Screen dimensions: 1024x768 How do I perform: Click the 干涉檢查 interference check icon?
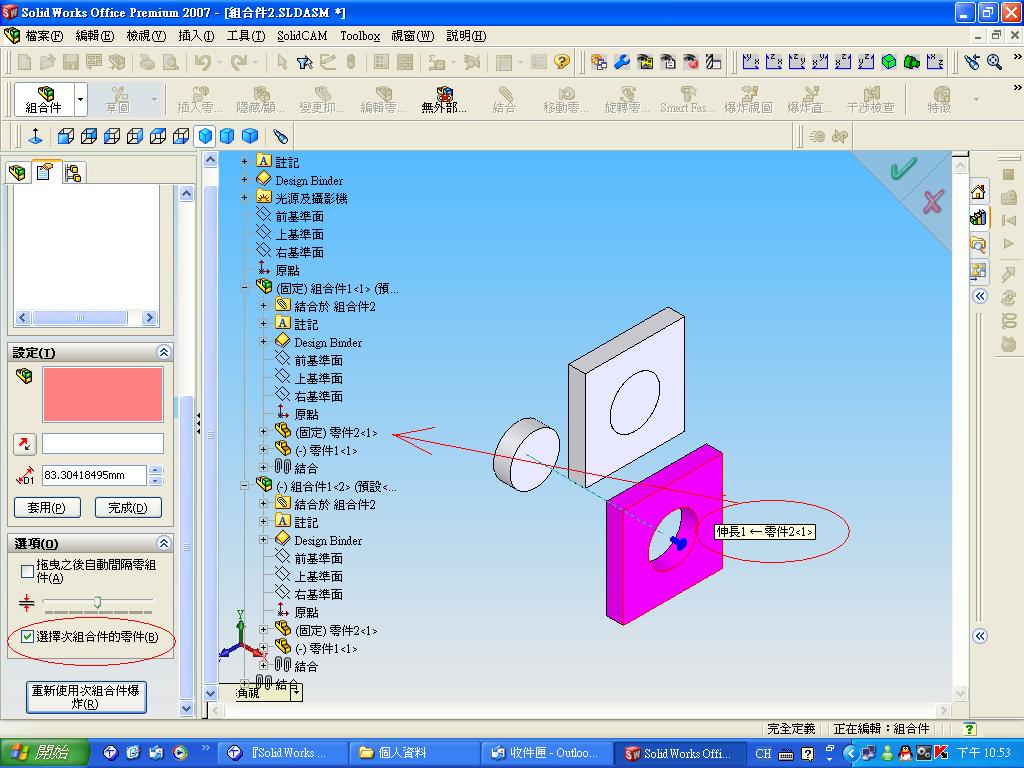coord(871,99)
